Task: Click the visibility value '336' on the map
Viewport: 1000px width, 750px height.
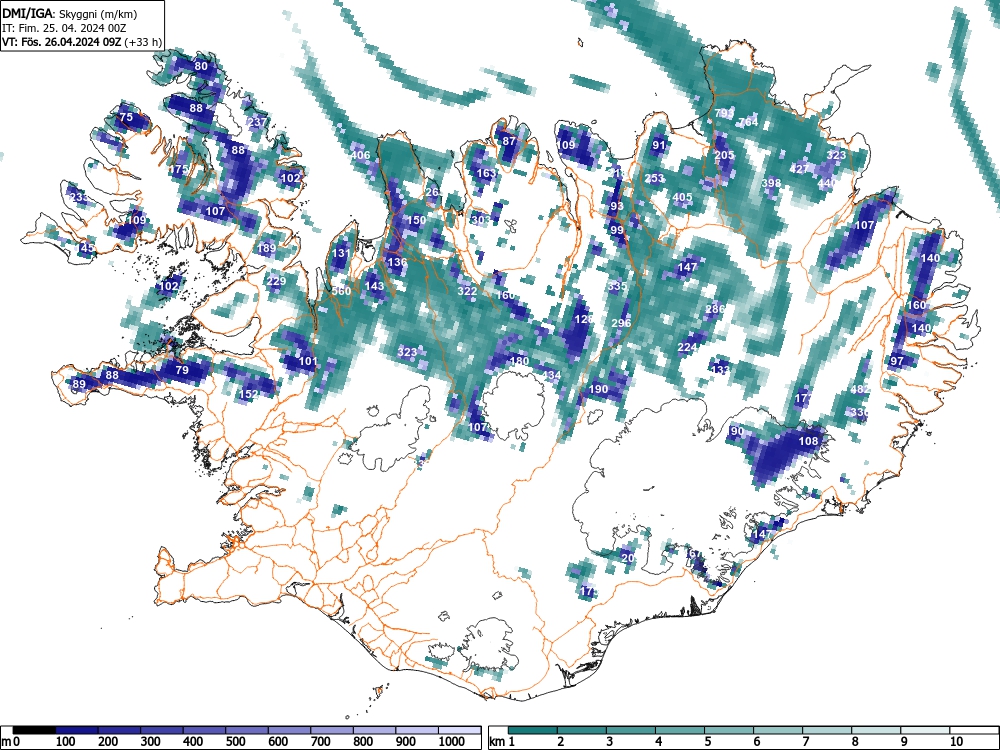Action: (860, 413)
